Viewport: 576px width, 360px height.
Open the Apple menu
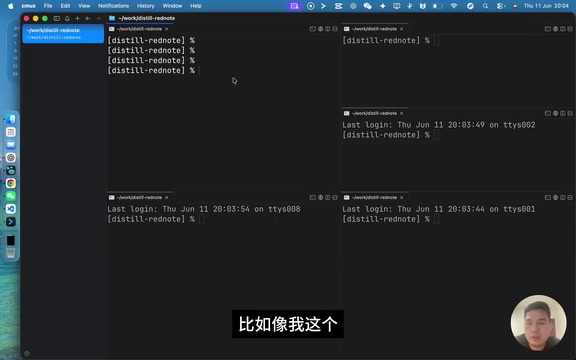pos(11,6)
